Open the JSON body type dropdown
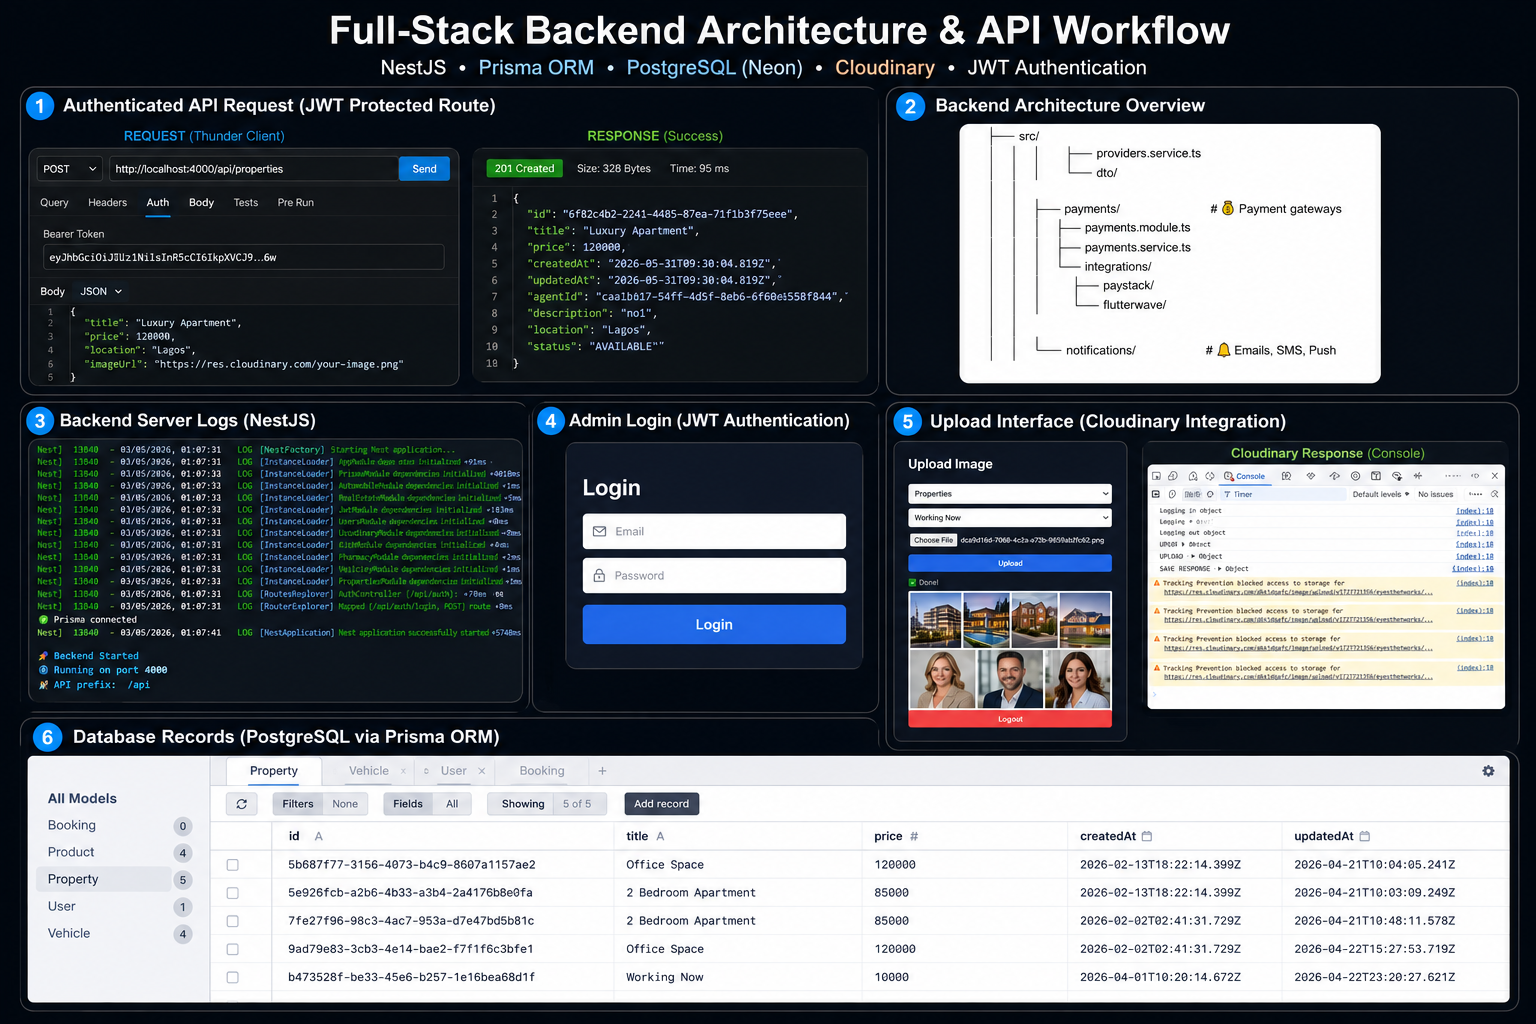 [x=101, y=291]
